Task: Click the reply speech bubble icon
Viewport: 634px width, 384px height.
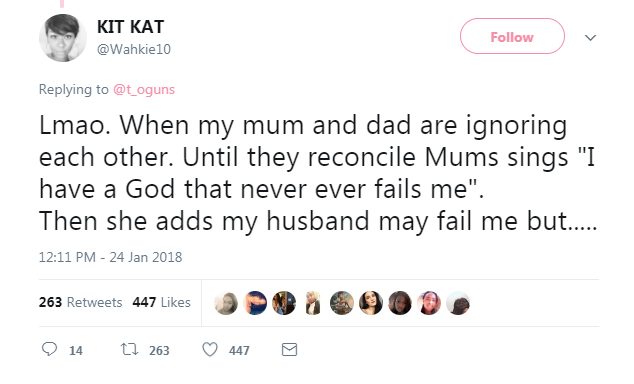Action: pyautogui.click(x=49, y=349)
